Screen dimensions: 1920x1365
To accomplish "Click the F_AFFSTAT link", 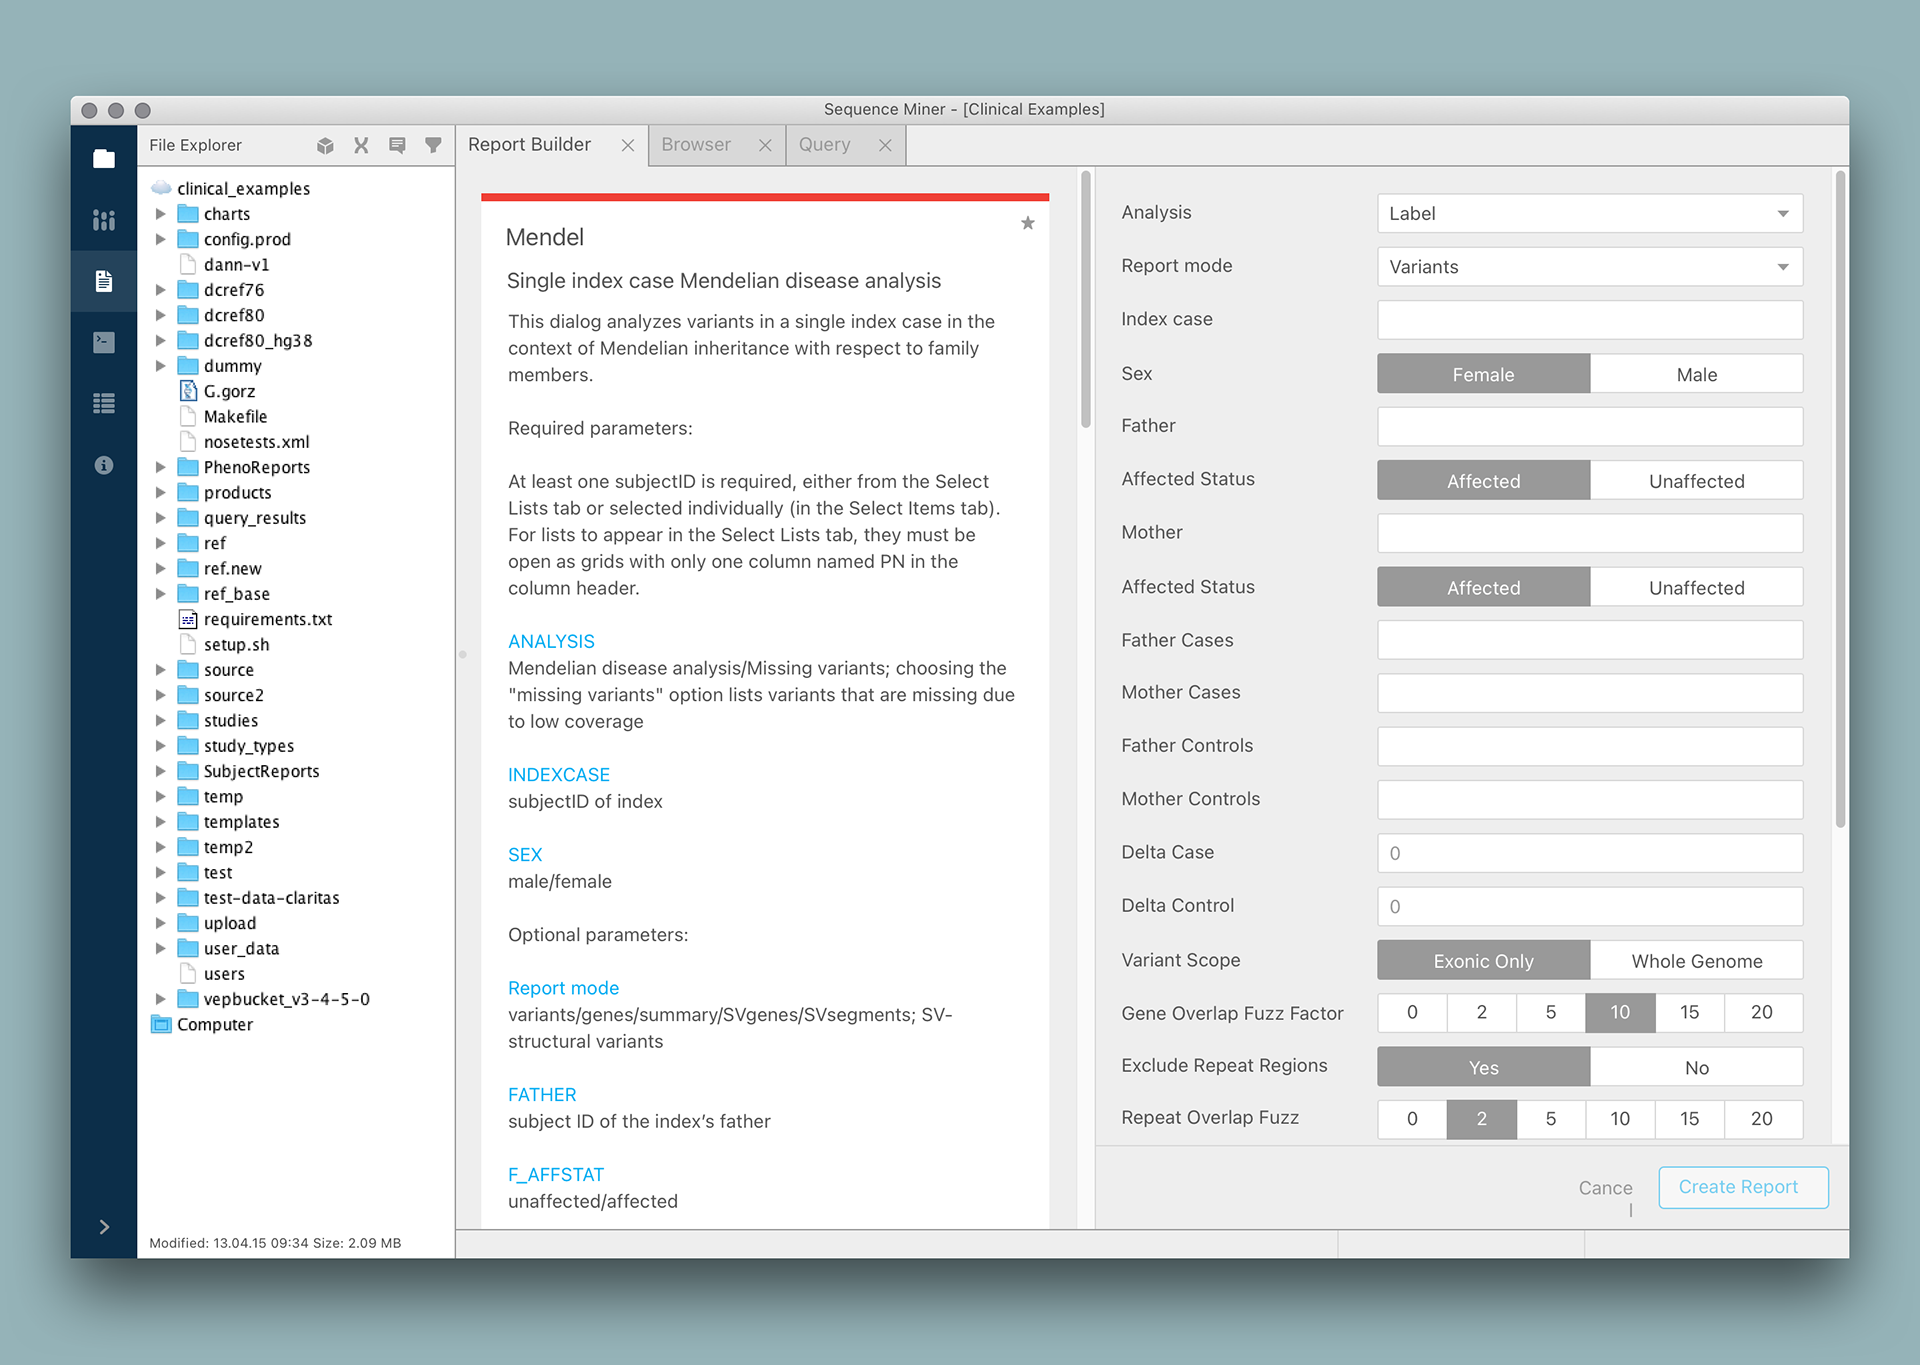I will pyautogui.click(x=556, y=1175).
